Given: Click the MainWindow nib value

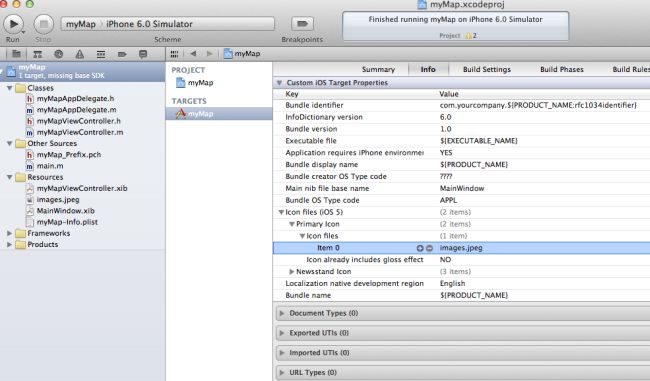Looking at the screenshot, I should [x=462, y=188].
